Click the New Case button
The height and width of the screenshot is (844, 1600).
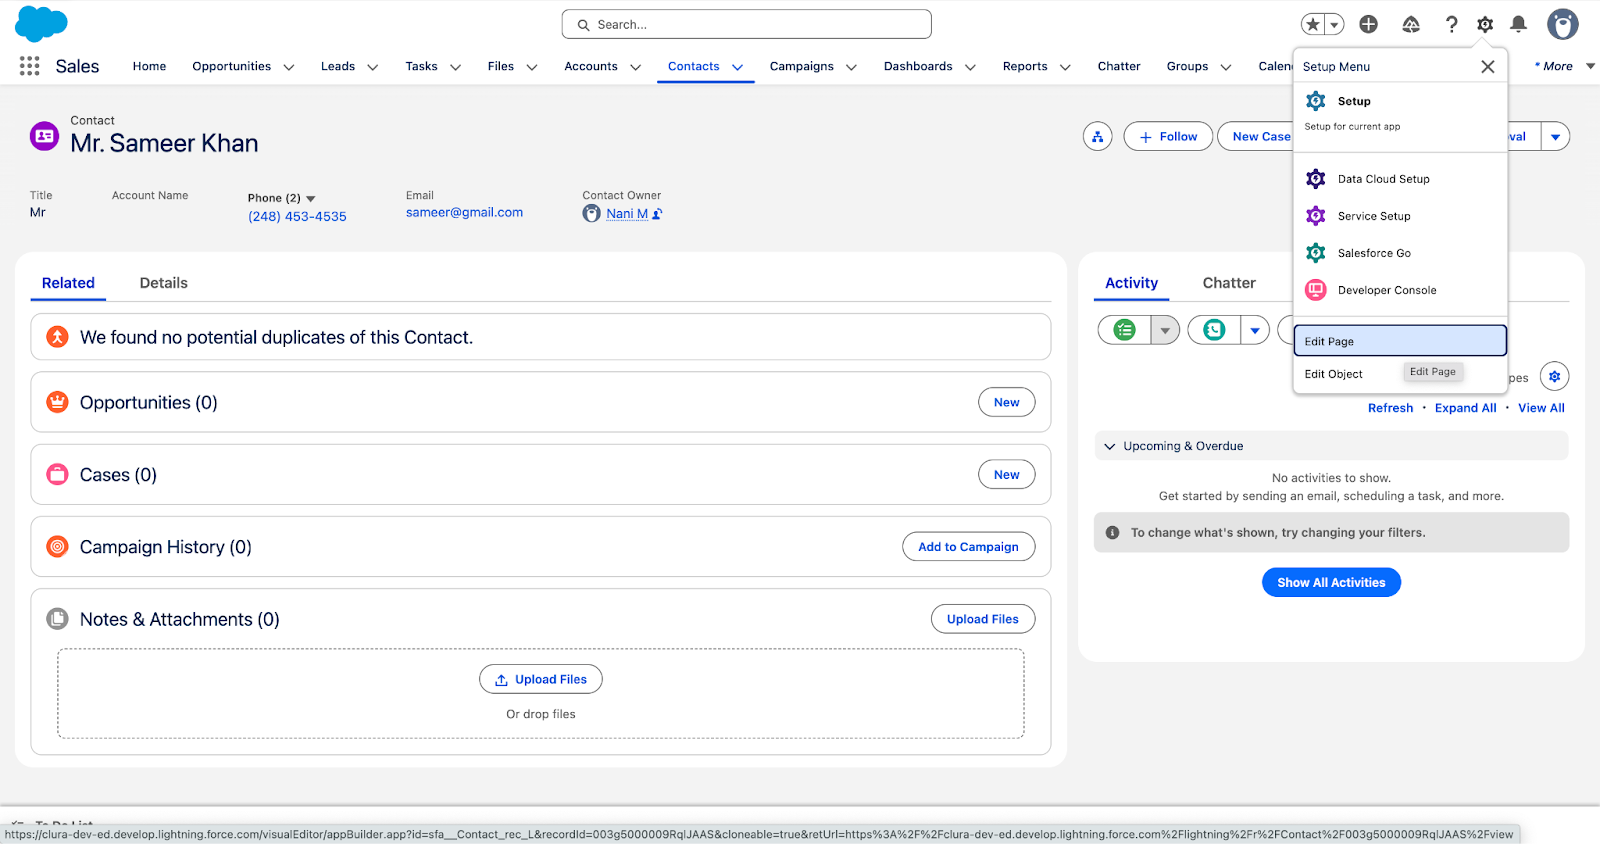(x=1261, y=137)
